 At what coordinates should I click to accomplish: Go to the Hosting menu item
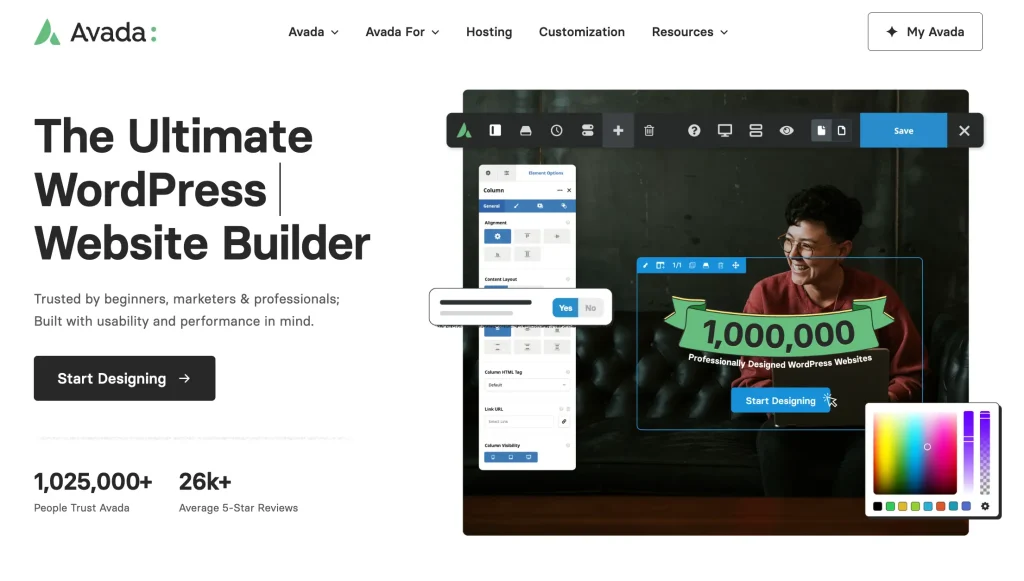point(489,32)
